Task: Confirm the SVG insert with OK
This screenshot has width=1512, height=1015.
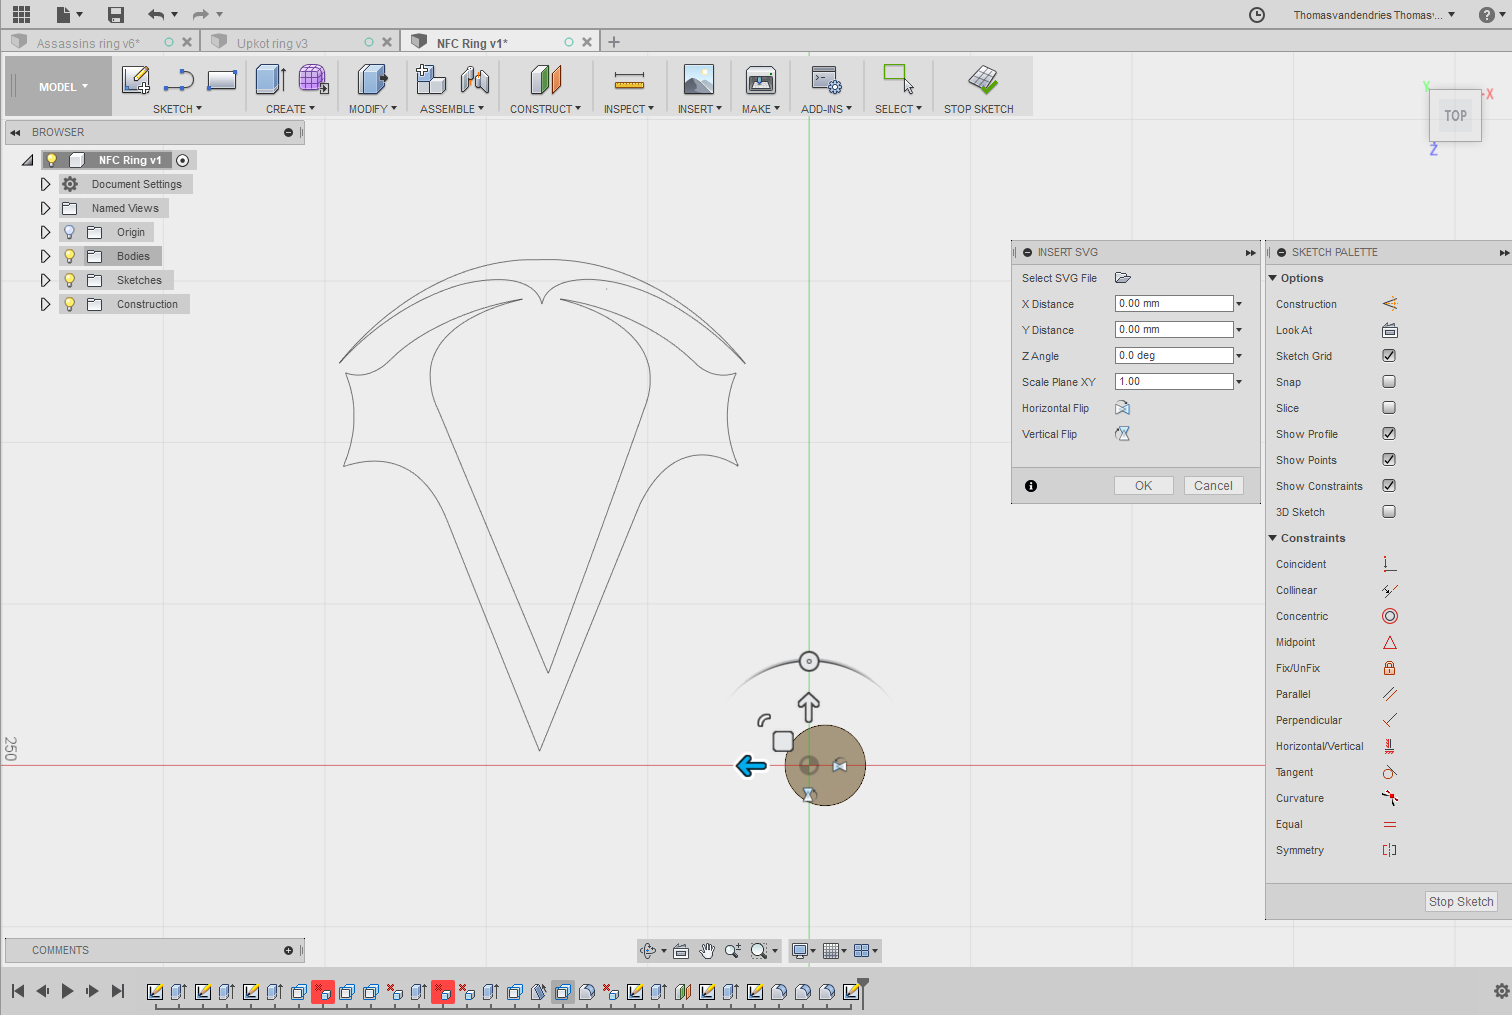Action: click(x=1143, y=485)
